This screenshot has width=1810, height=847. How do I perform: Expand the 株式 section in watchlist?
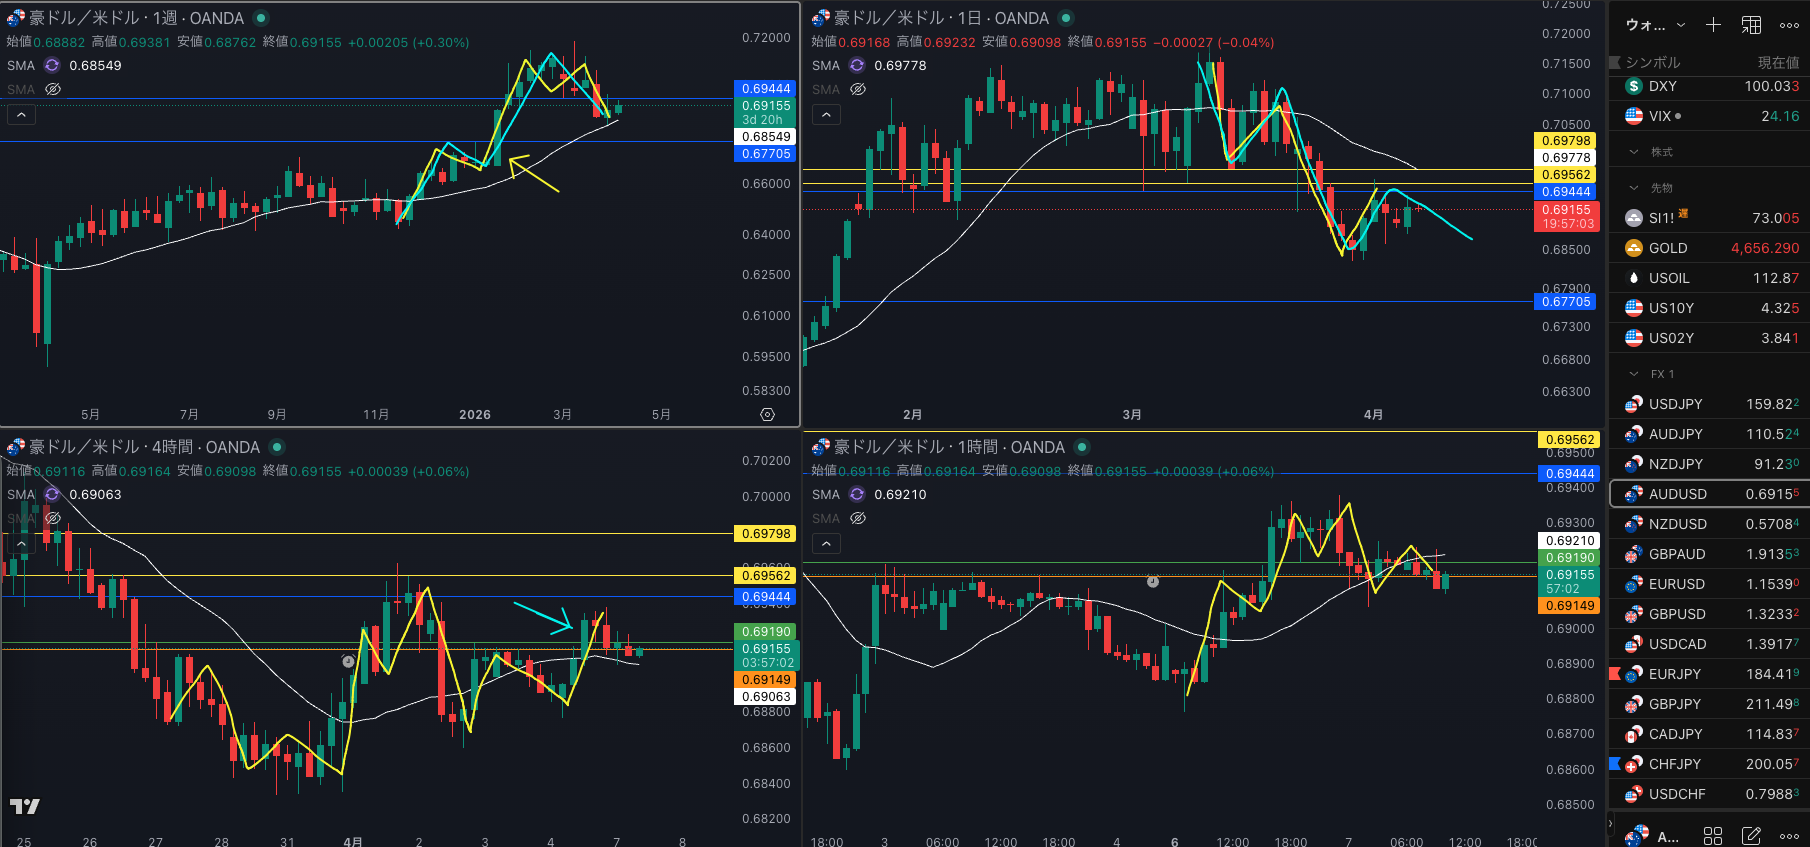click(1634, 152)
